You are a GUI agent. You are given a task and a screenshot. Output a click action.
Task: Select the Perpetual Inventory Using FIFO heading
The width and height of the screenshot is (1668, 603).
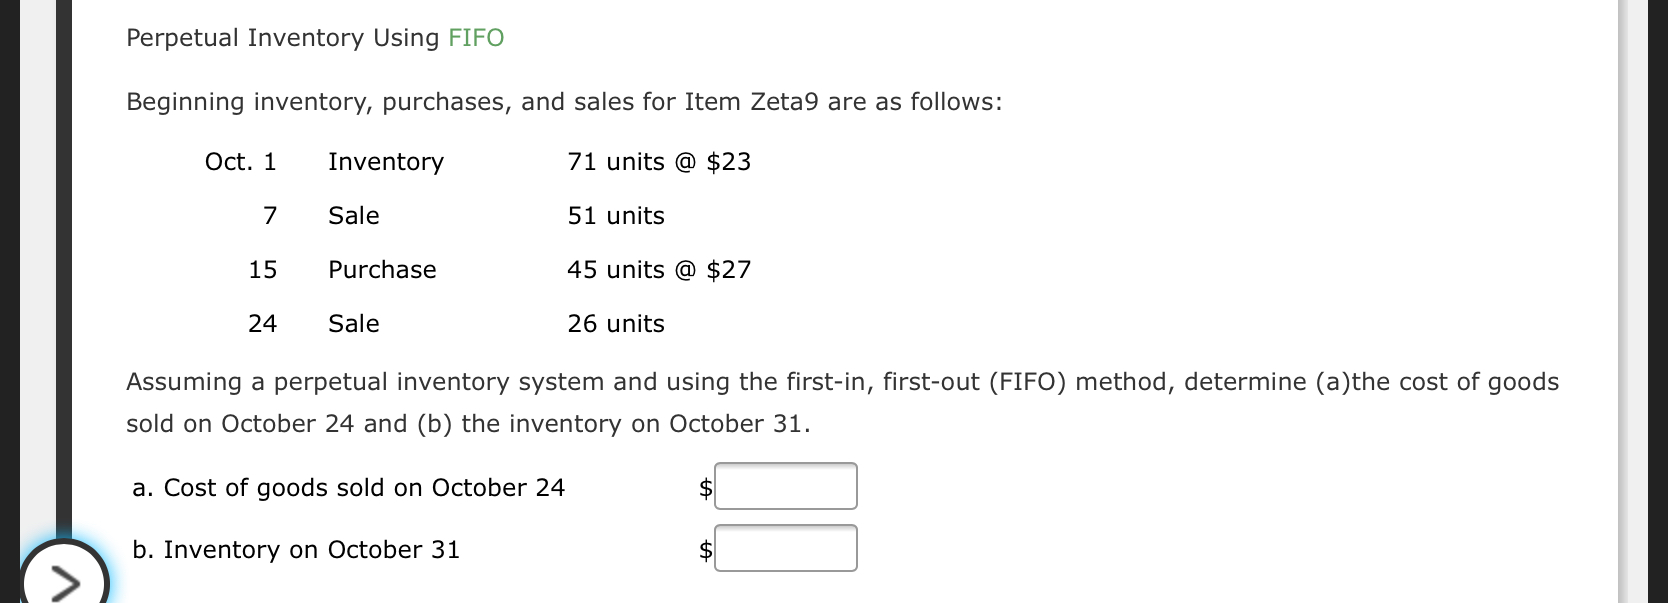coord(313,37)
